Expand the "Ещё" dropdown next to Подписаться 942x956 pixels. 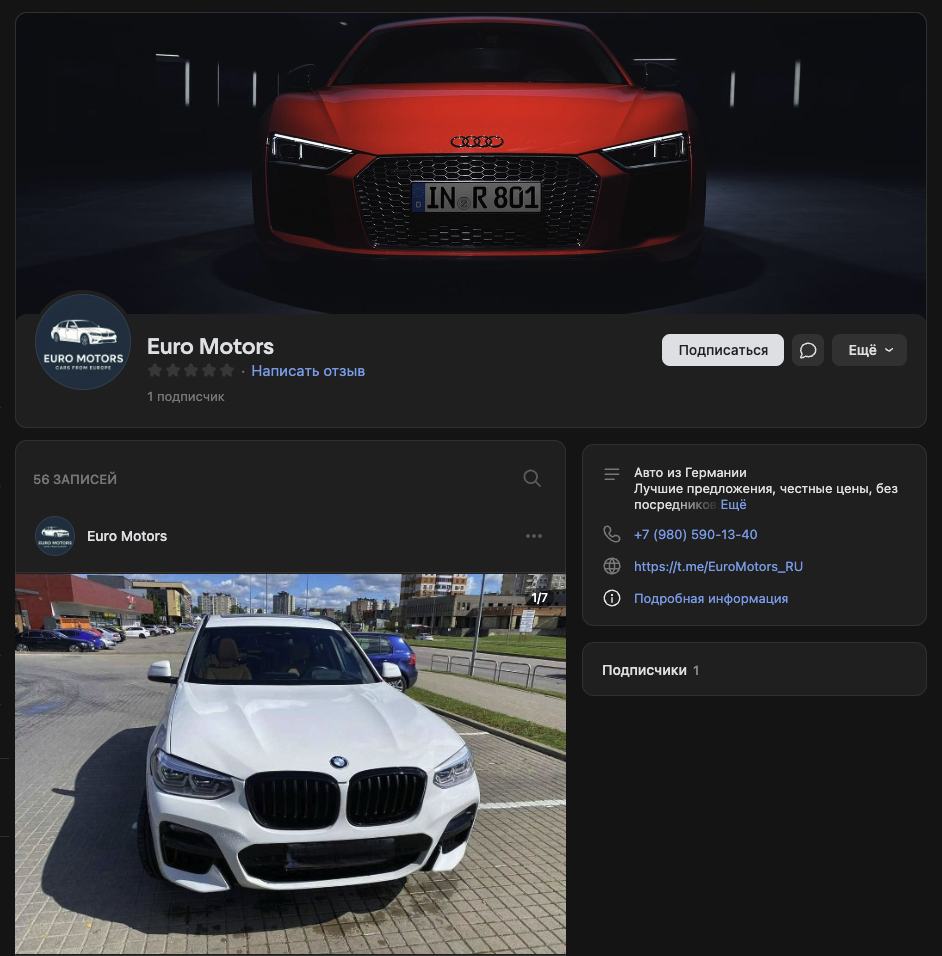tap(869, 350)
